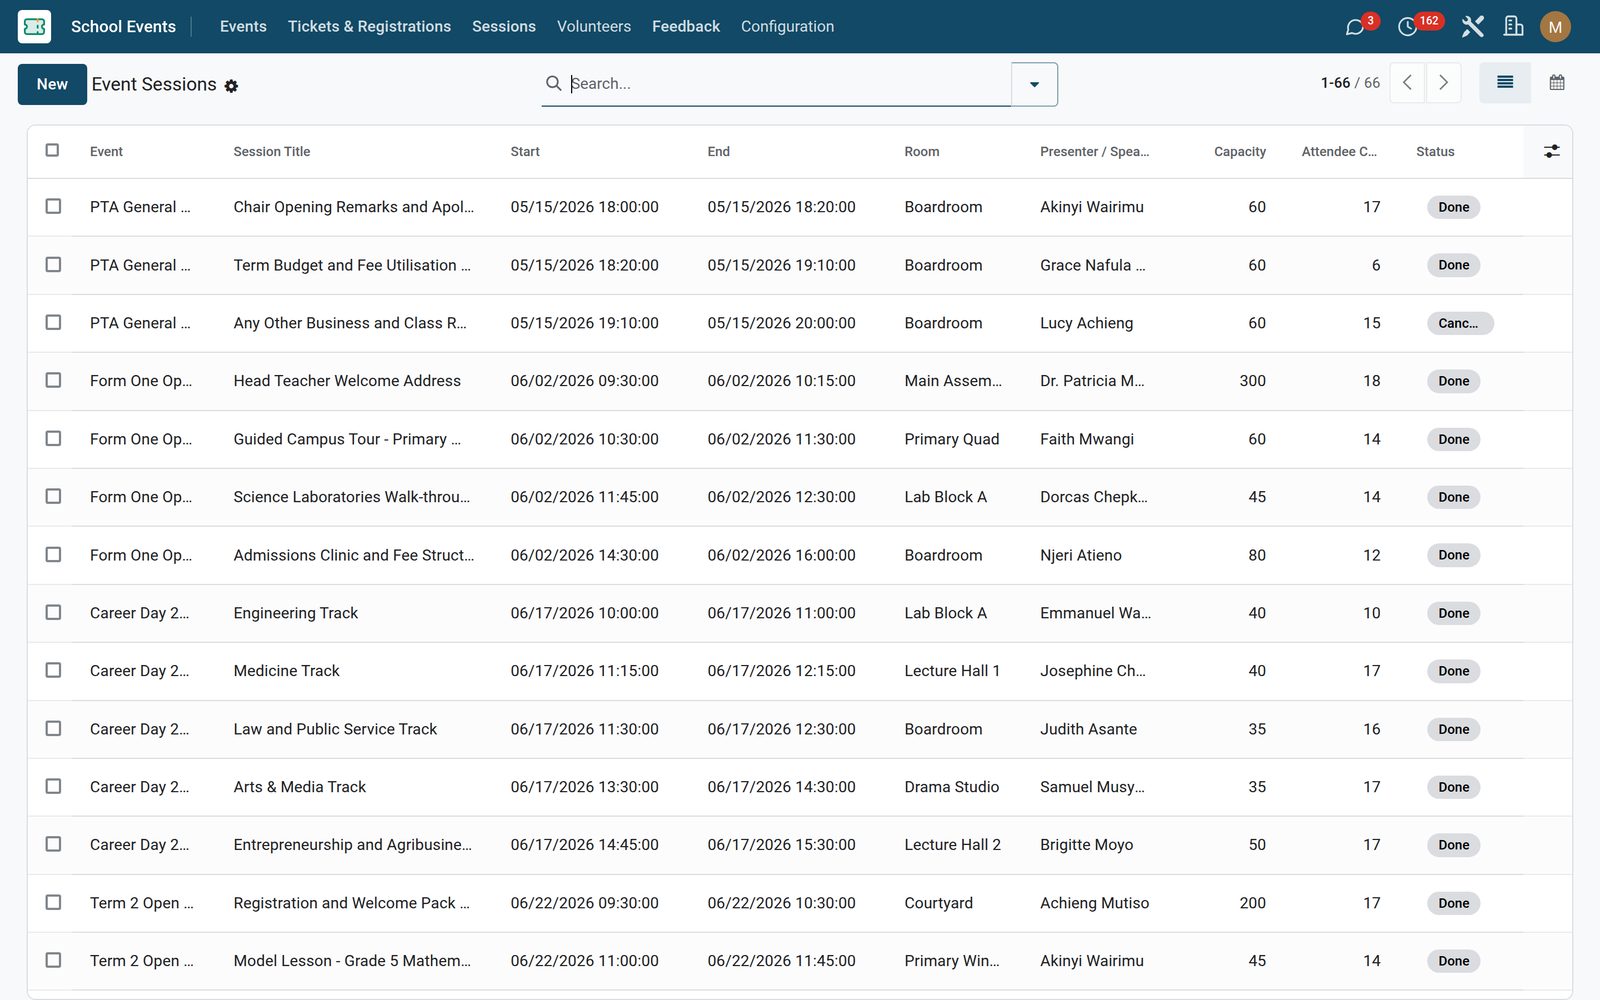Go to the previous page of records

(x=1407, y=83)
